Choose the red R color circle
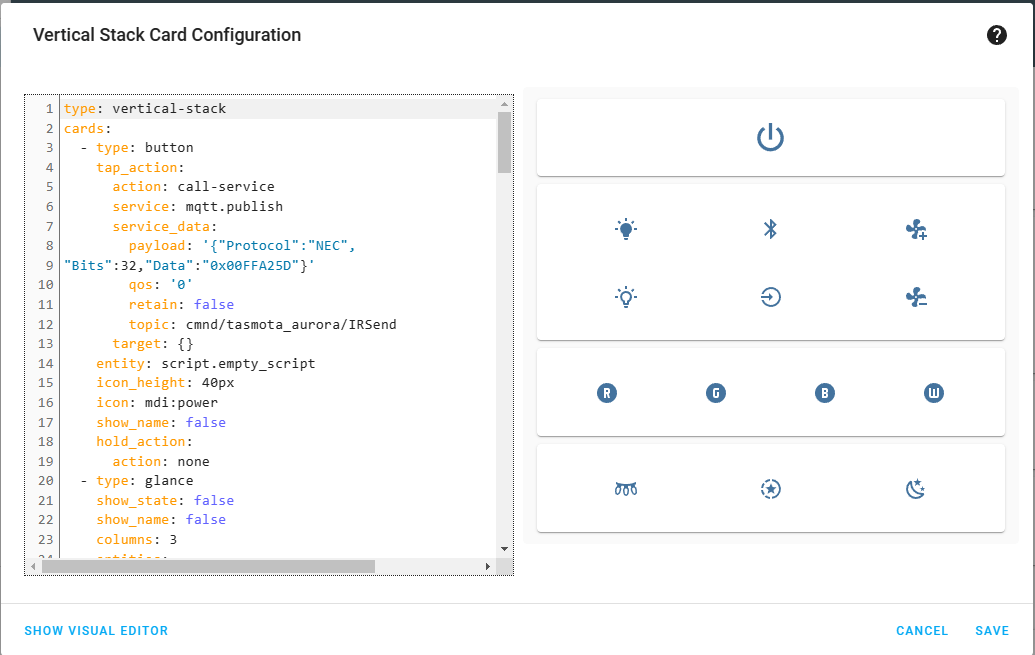1035x655 pixels. [606, 393]
